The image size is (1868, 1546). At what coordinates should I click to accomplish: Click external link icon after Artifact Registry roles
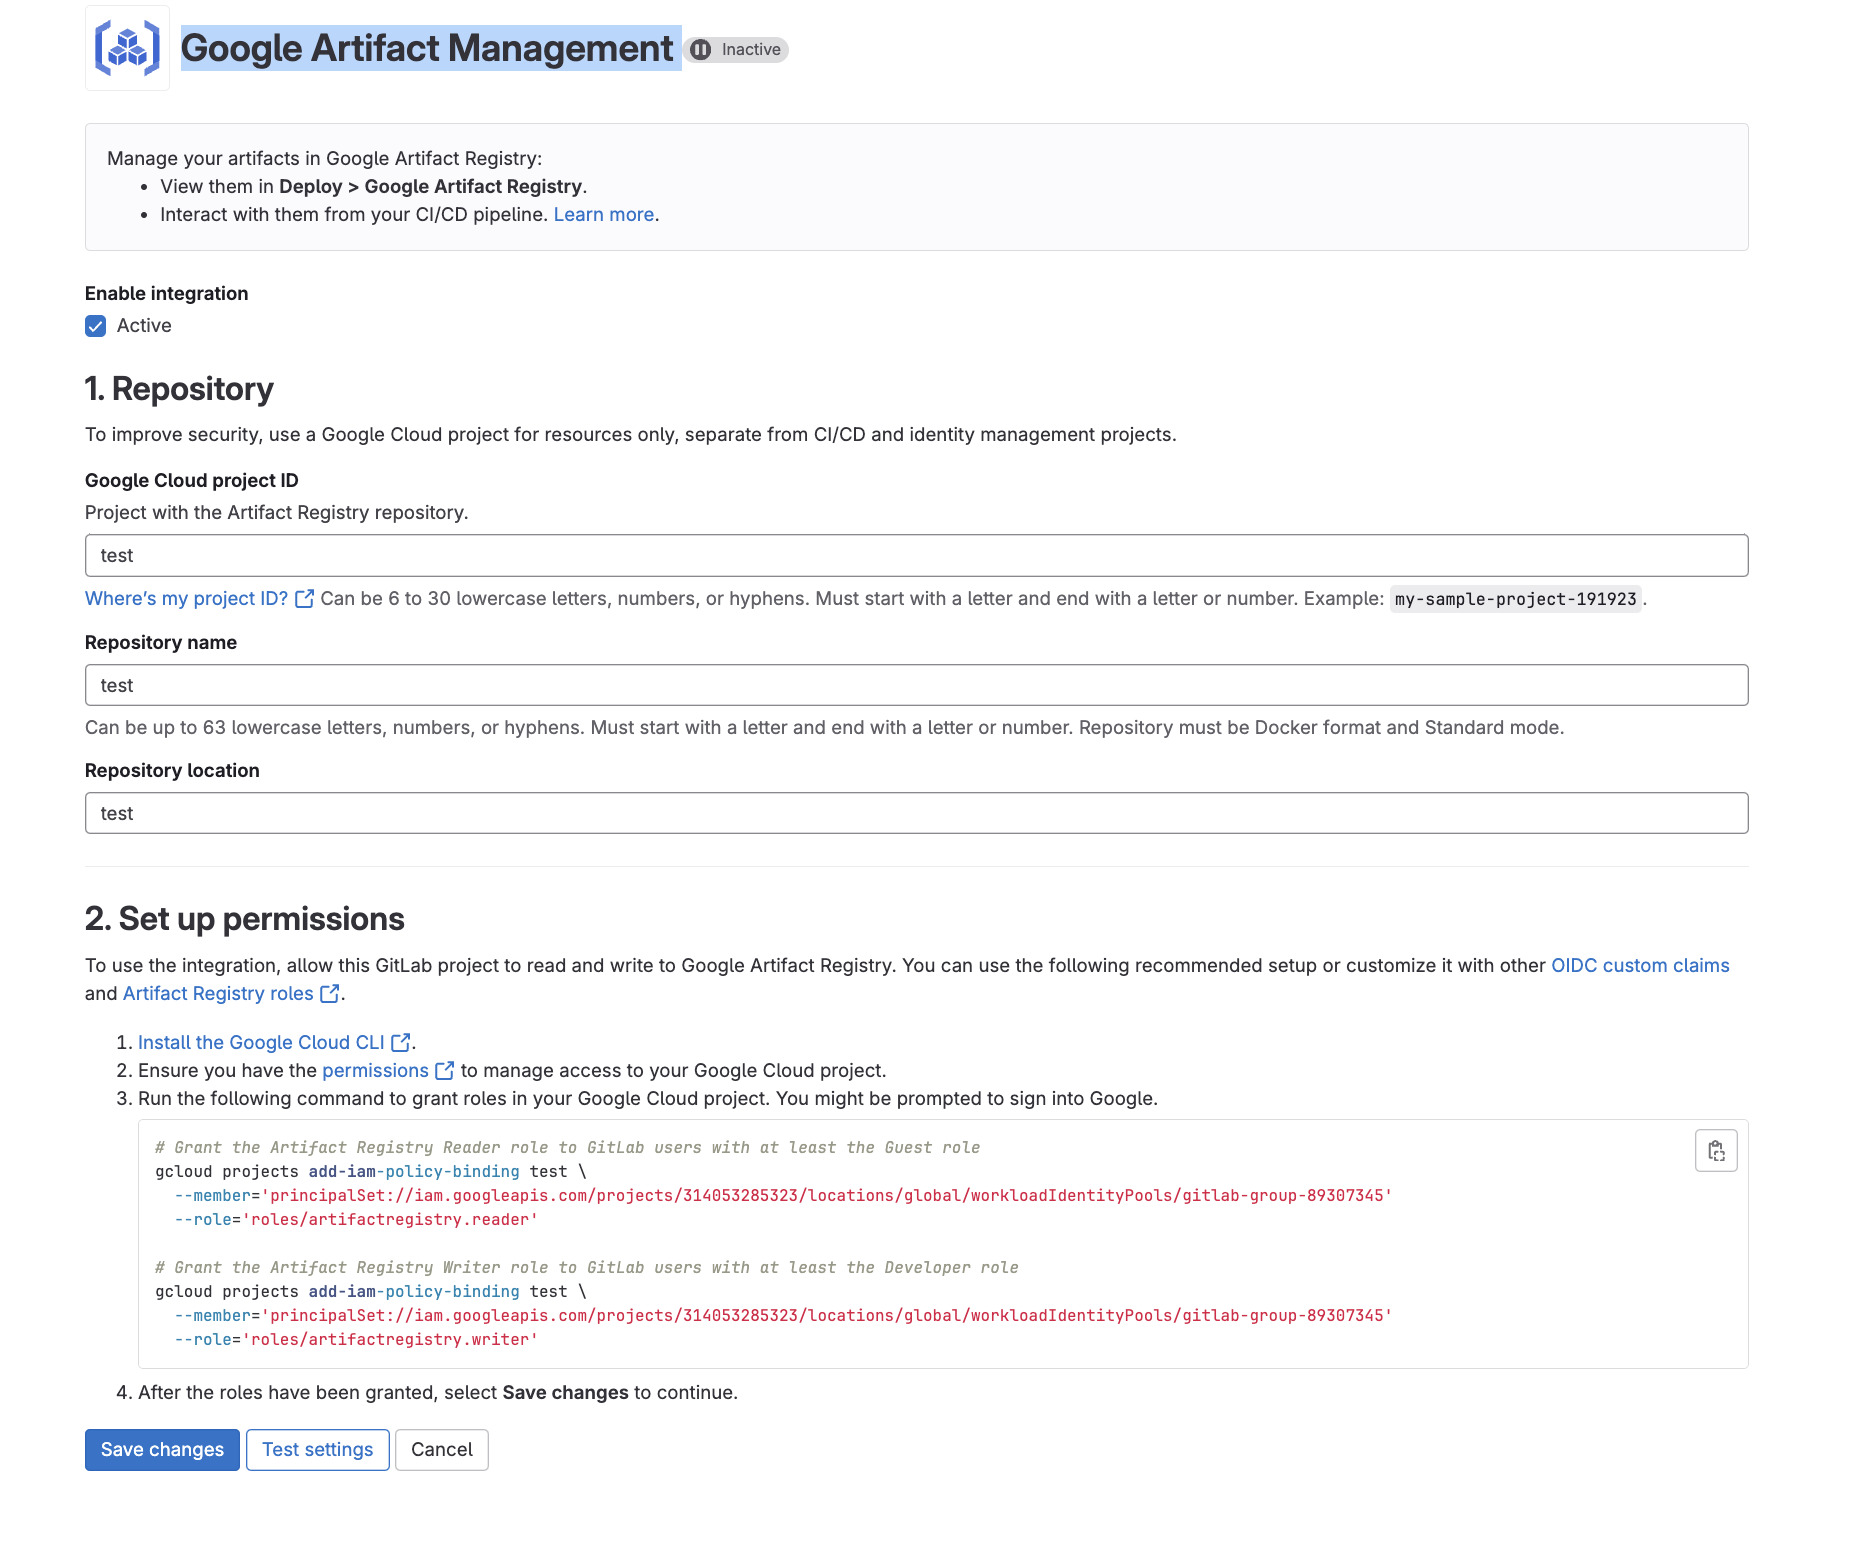(x=329, y=994)
